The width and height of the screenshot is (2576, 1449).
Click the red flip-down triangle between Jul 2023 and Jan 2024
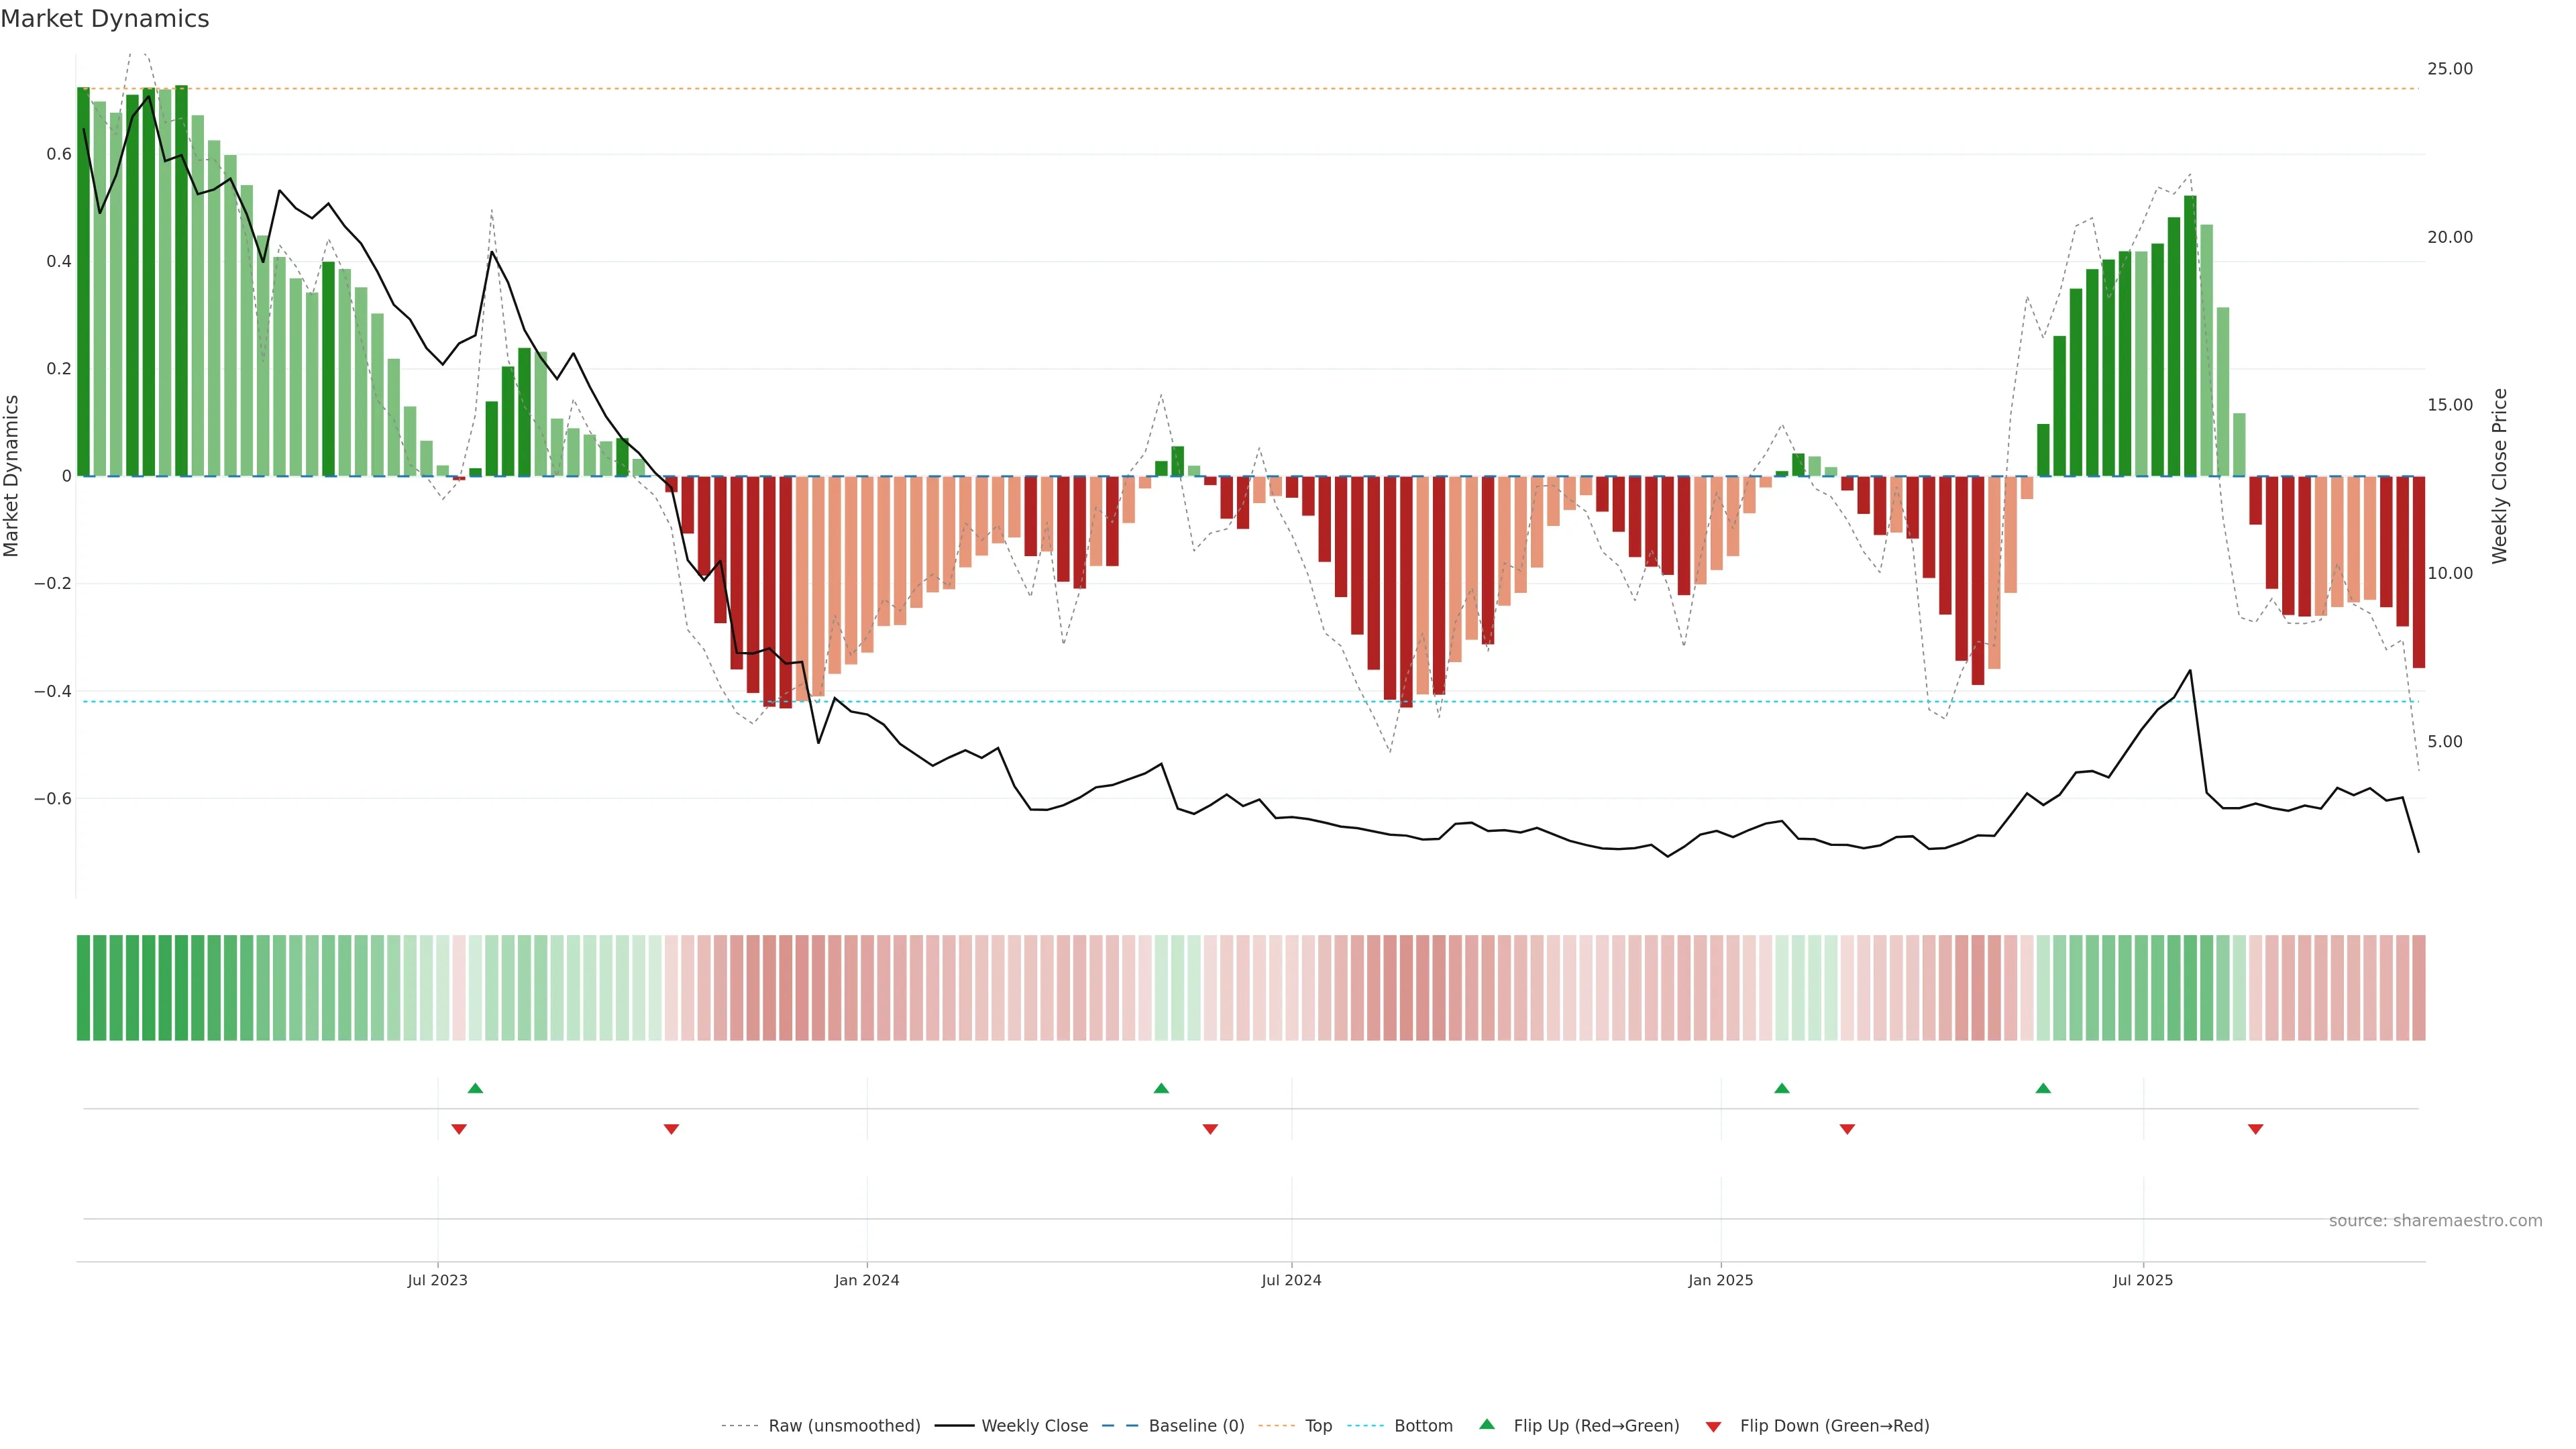coord(671,1129)
